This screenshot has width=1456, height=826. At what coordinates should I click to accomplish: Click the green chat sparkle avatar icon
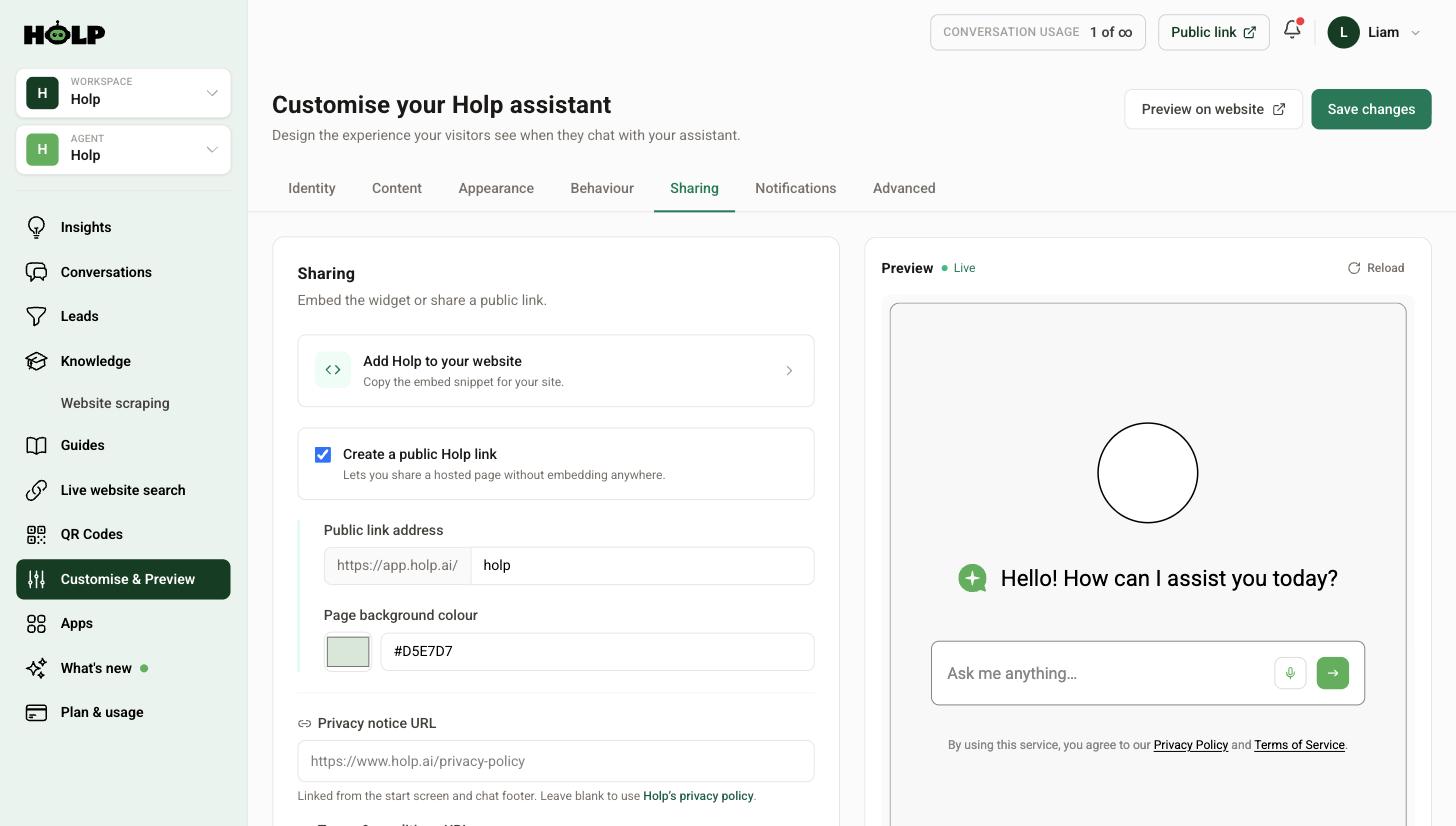(x=972, y=578)
